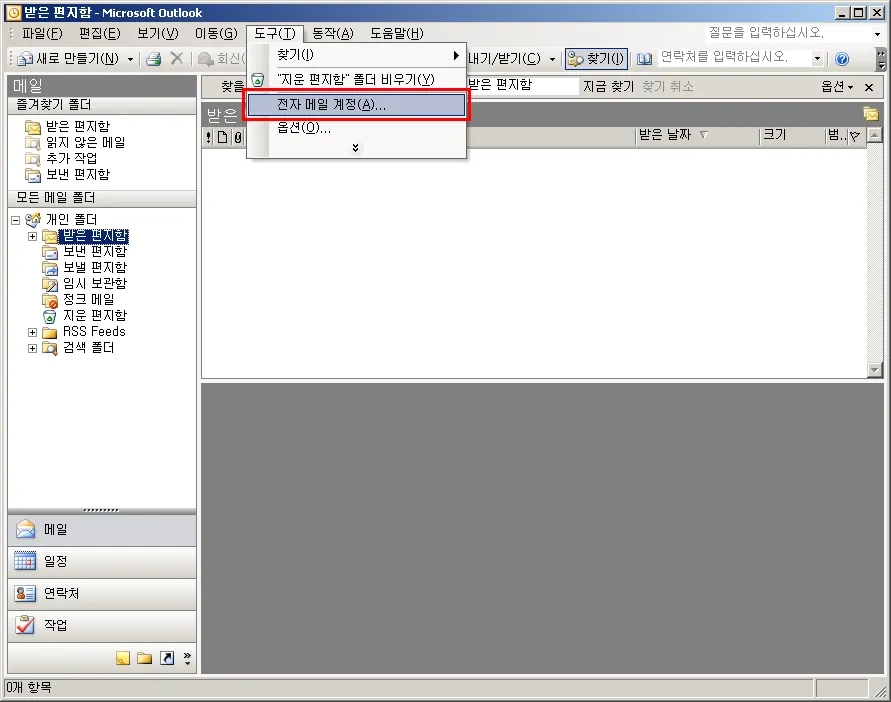The width and height of the screenshot is (891, 702).
Task: Click the navigation pane splitter grip dots
Action: [101, 510]
